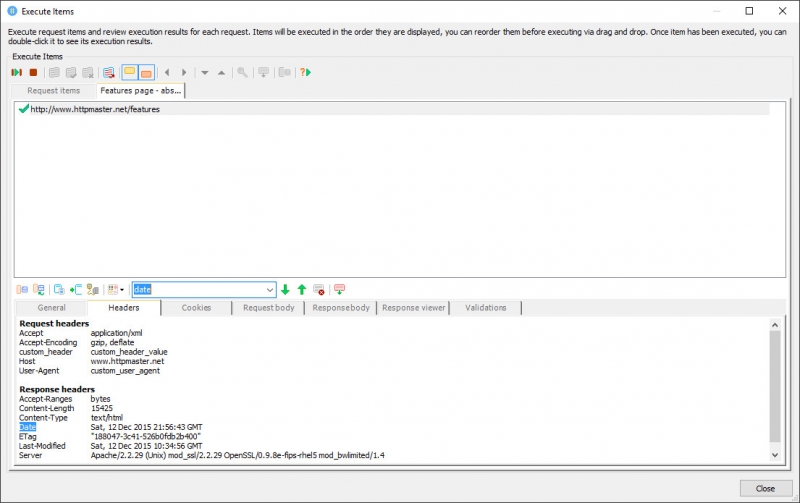Click the date 'Sat, 12 Dec 2015 21:56:43 GMT'
800x503 pixels.
coord(146,427)
